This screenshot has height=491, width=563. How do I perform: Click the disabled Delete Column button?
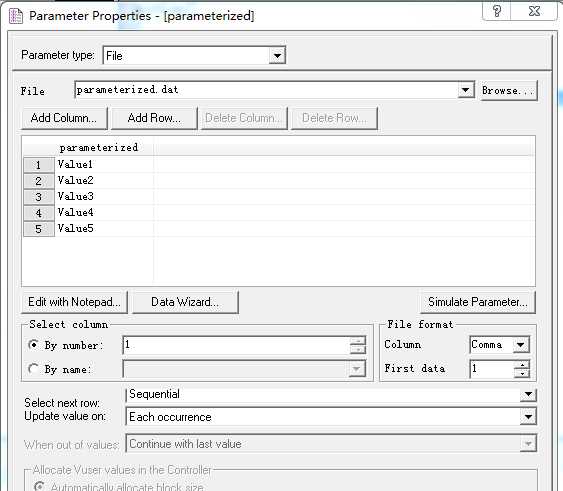[244, 118]
